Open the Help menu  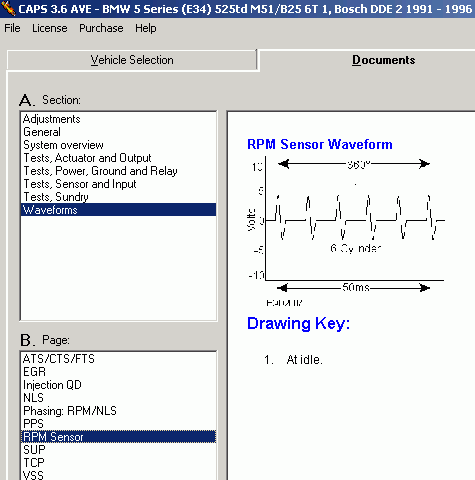click(x=146, y=28)
